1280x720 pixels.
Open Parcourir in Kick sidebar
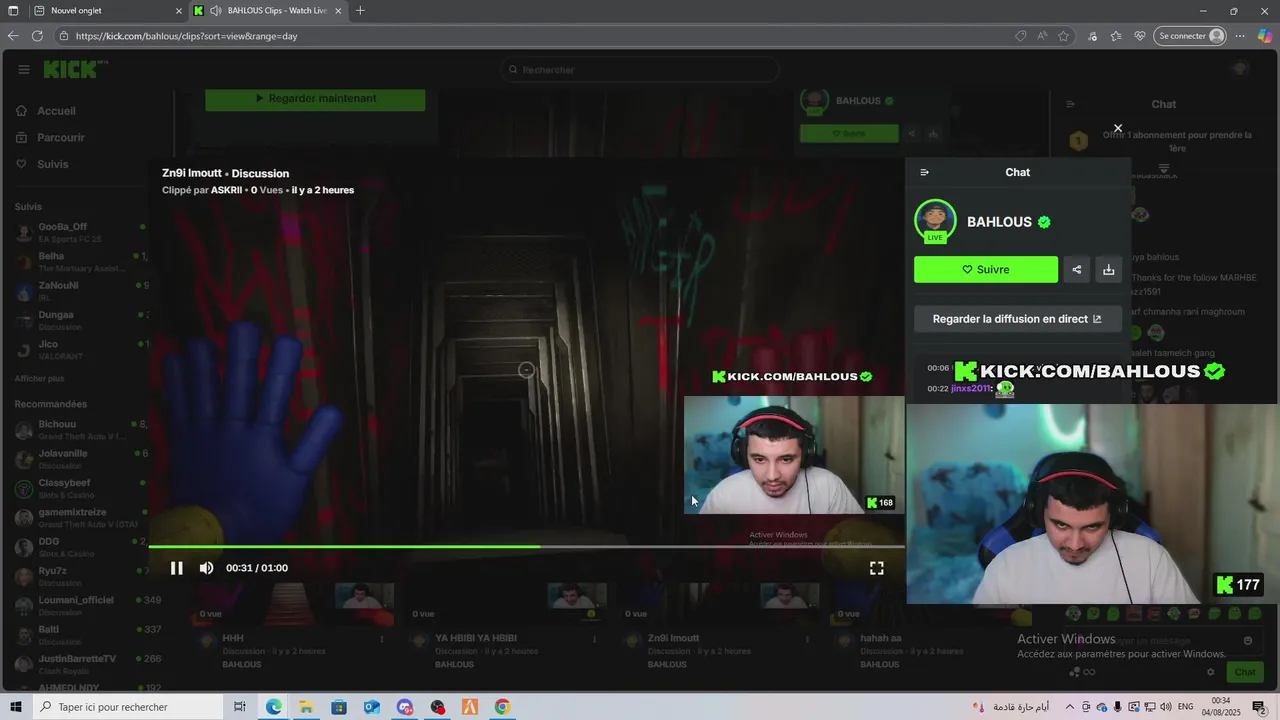tap(60, 137)
